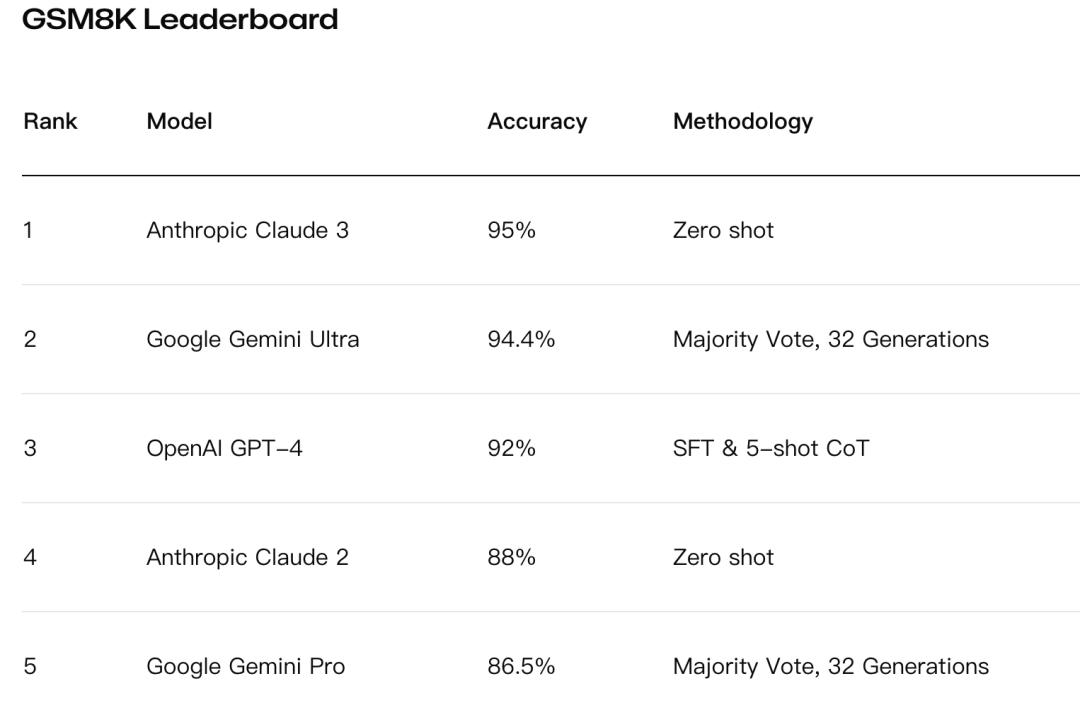The image size is (1080, 715).
Task: Click the GSM8K Leaderboard title
Action: pyautogui.click(x=180, y=19)
